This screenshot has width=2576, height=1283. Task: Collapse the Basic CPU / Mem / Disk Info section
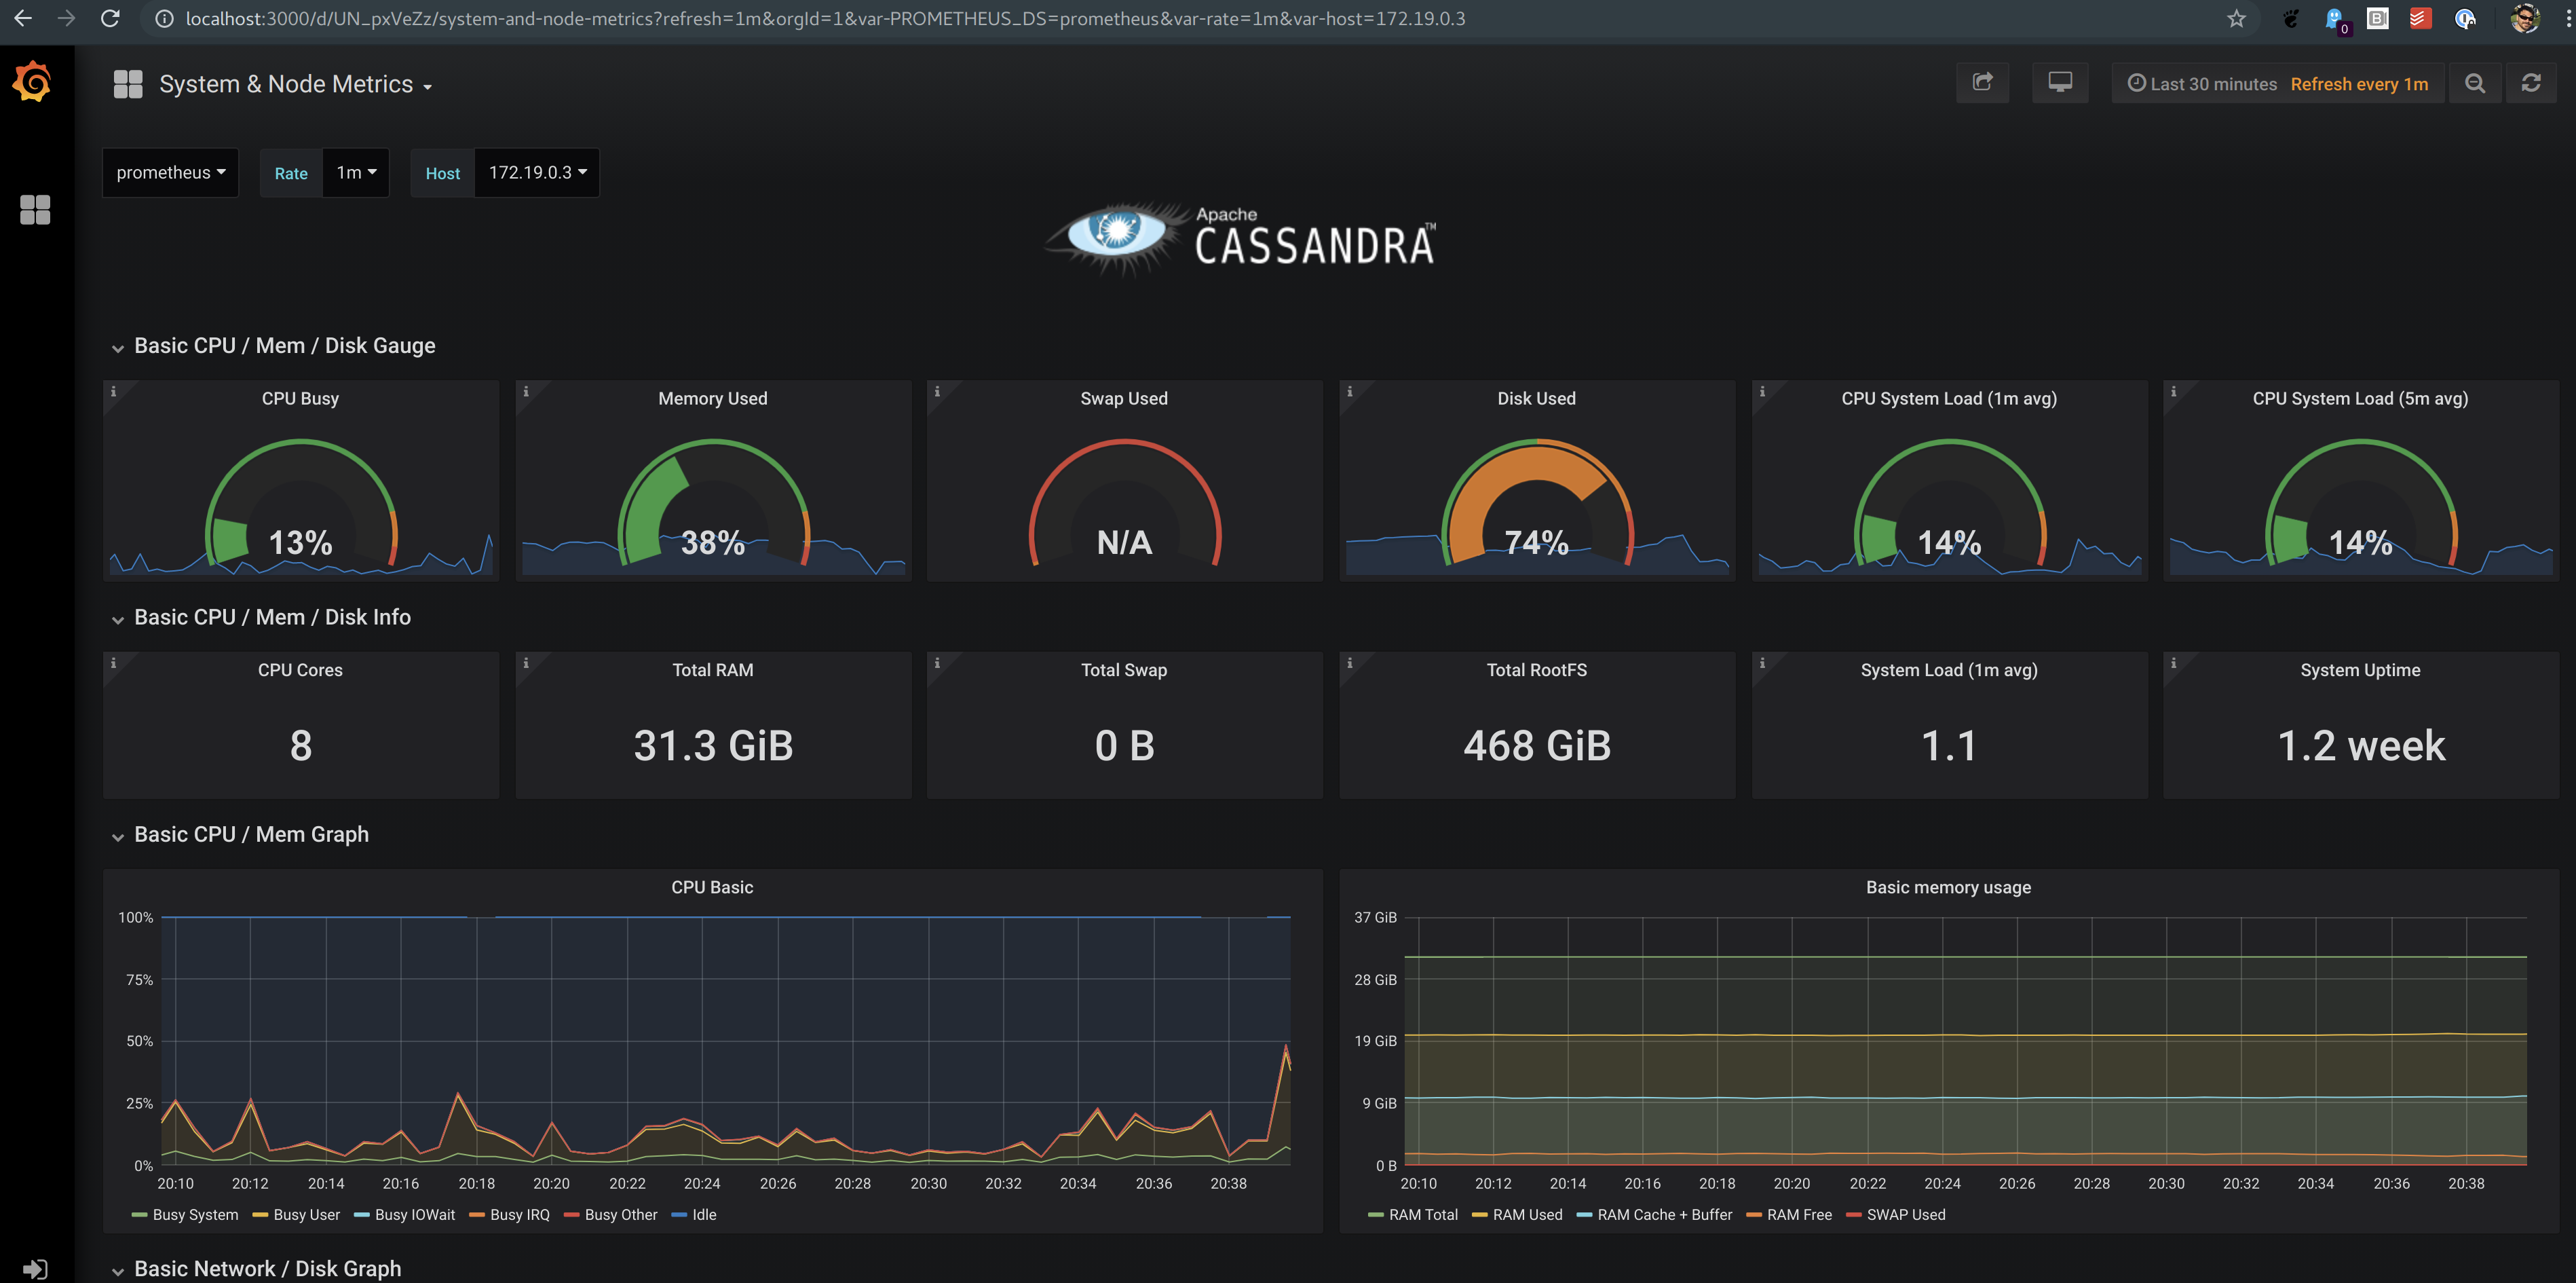tap(117, 618)
